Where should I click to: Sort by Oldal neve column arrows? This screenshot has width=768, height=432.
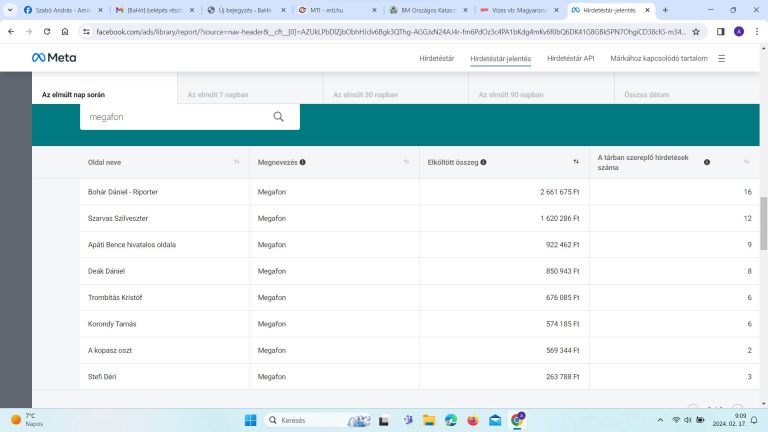pyautogui.click(x=237, y=162)
